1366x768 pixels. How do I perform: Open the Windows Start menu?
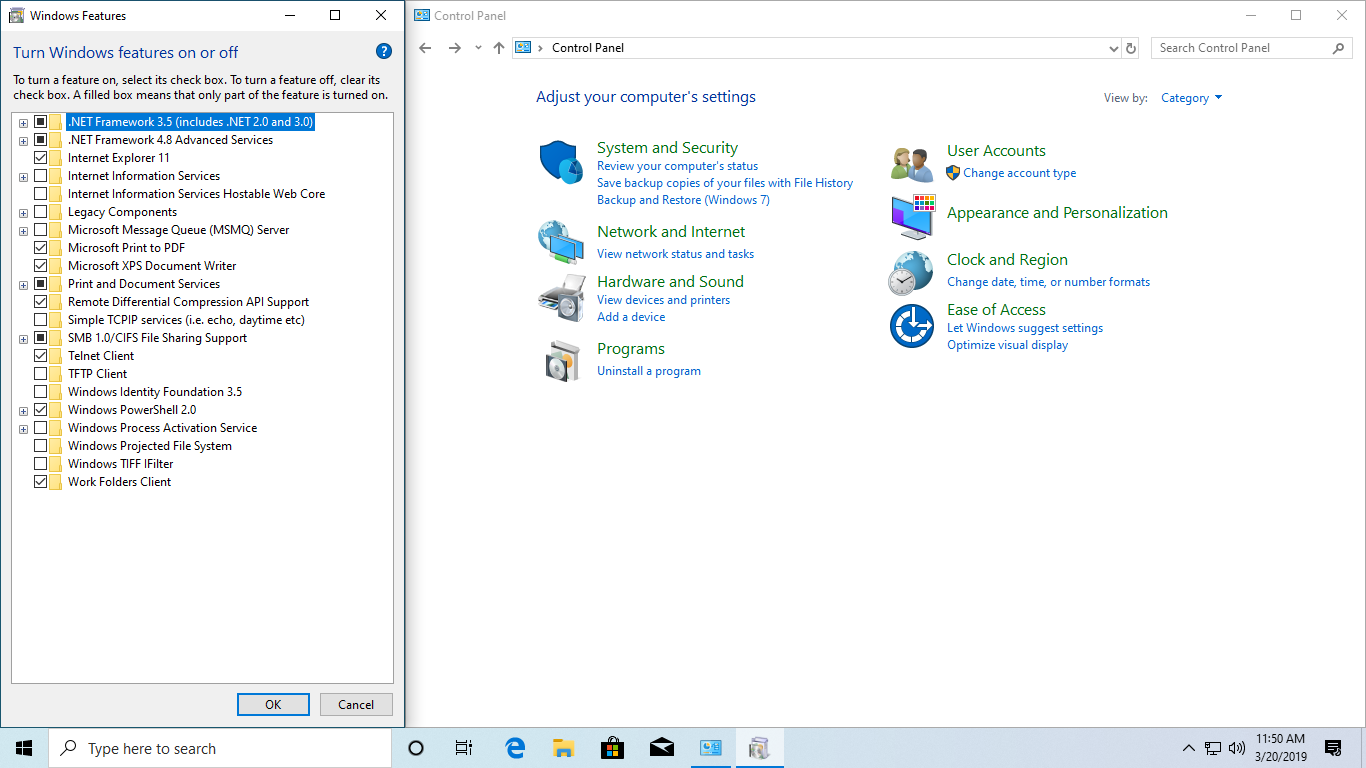coord(24,748)
